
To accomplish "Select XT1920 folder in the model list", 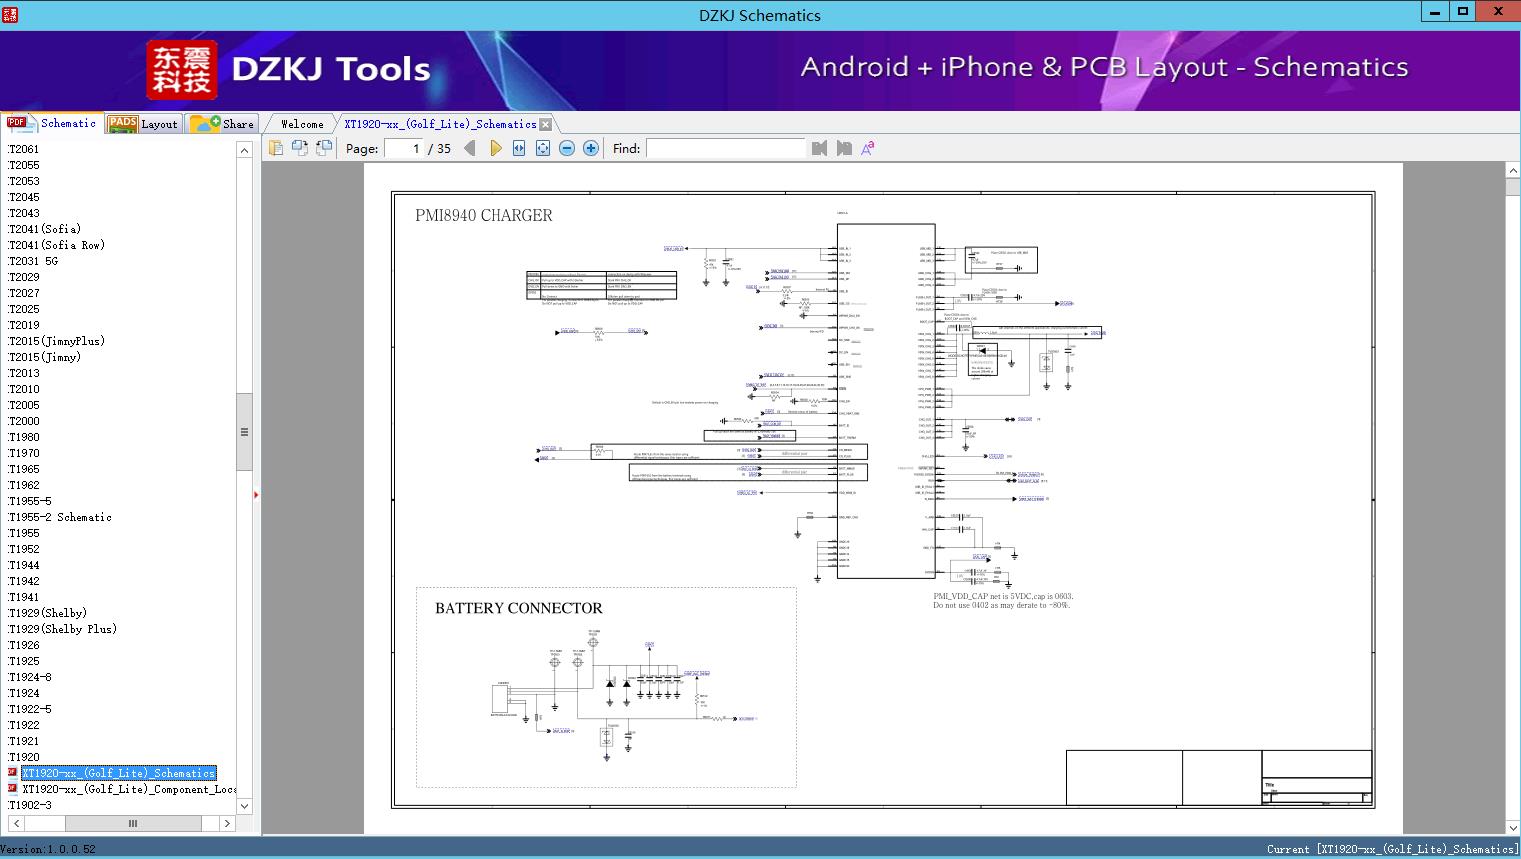I will 24,757.
